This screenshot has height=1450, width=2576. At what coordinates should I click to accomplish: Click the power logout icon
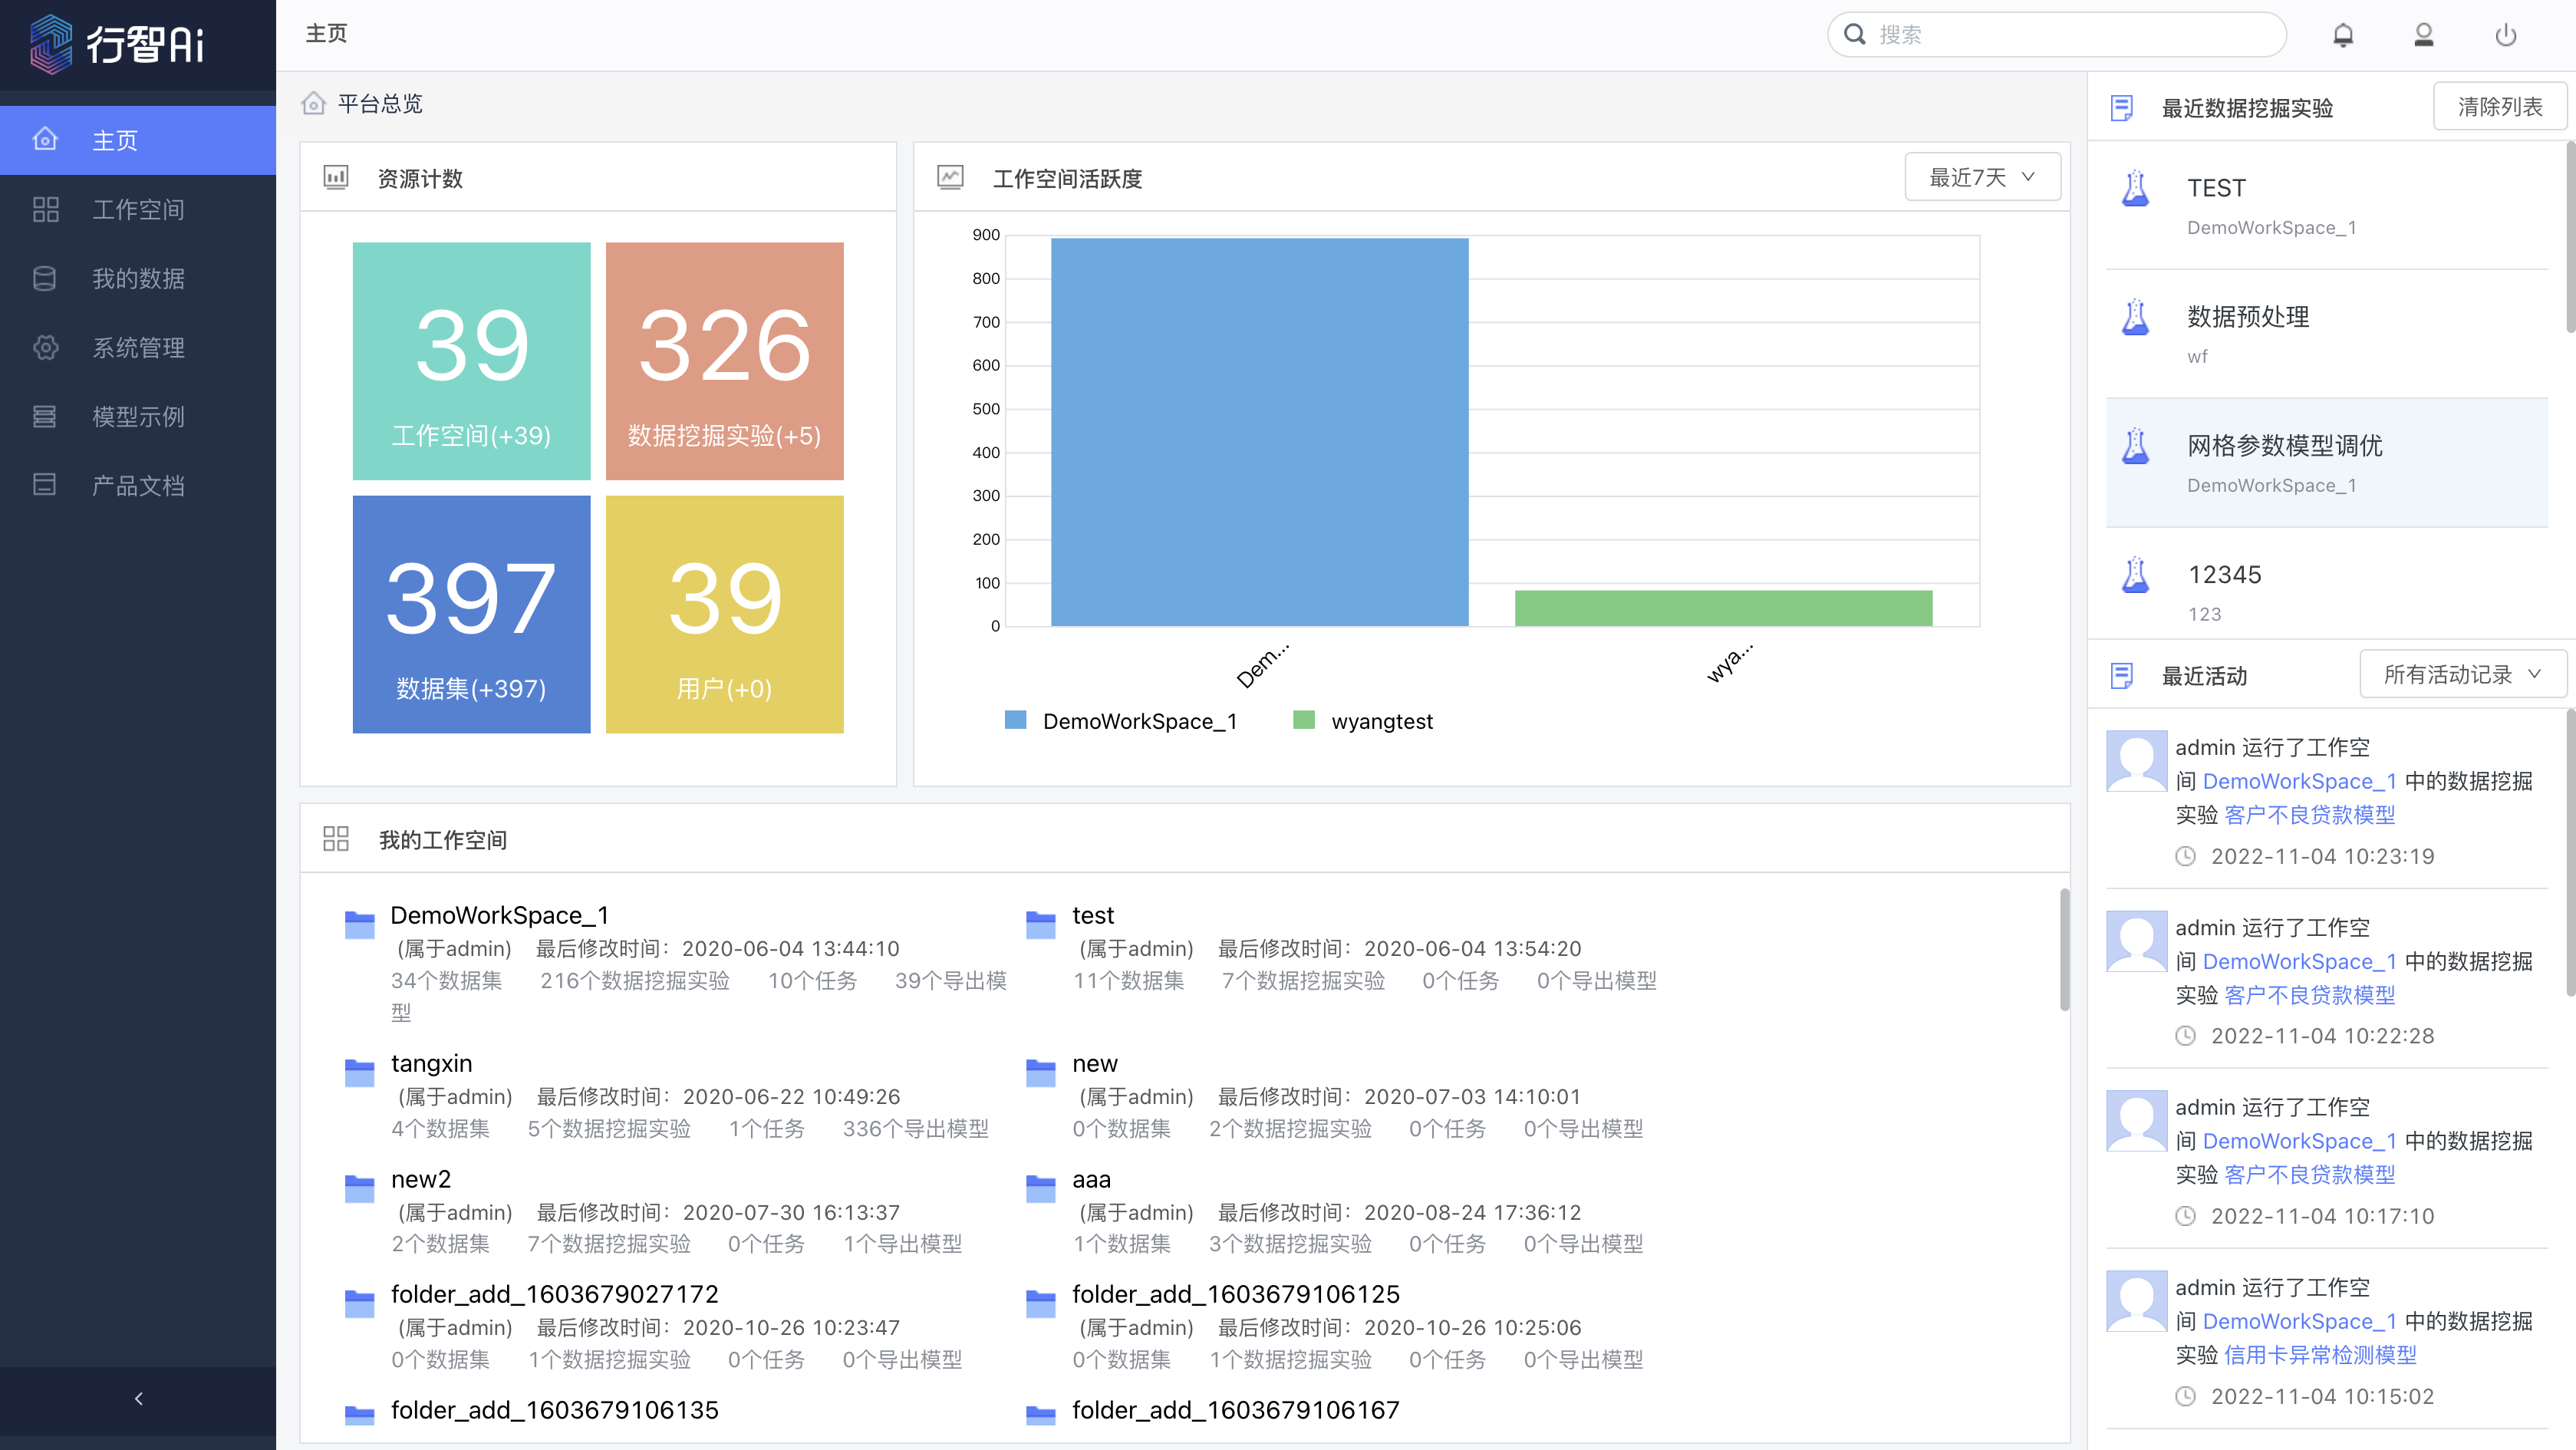(x=2505, y=36)
